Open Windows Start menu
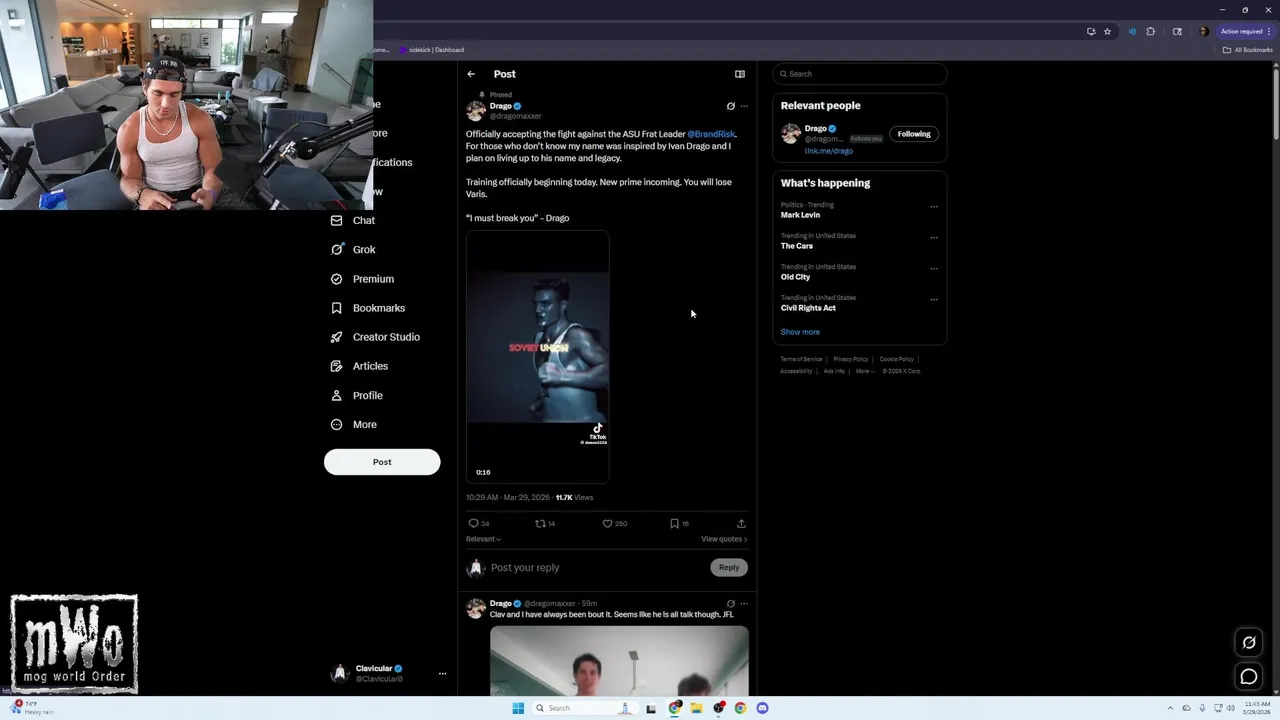The width and height of the screenshot is (1280, 720). [518, 708]
